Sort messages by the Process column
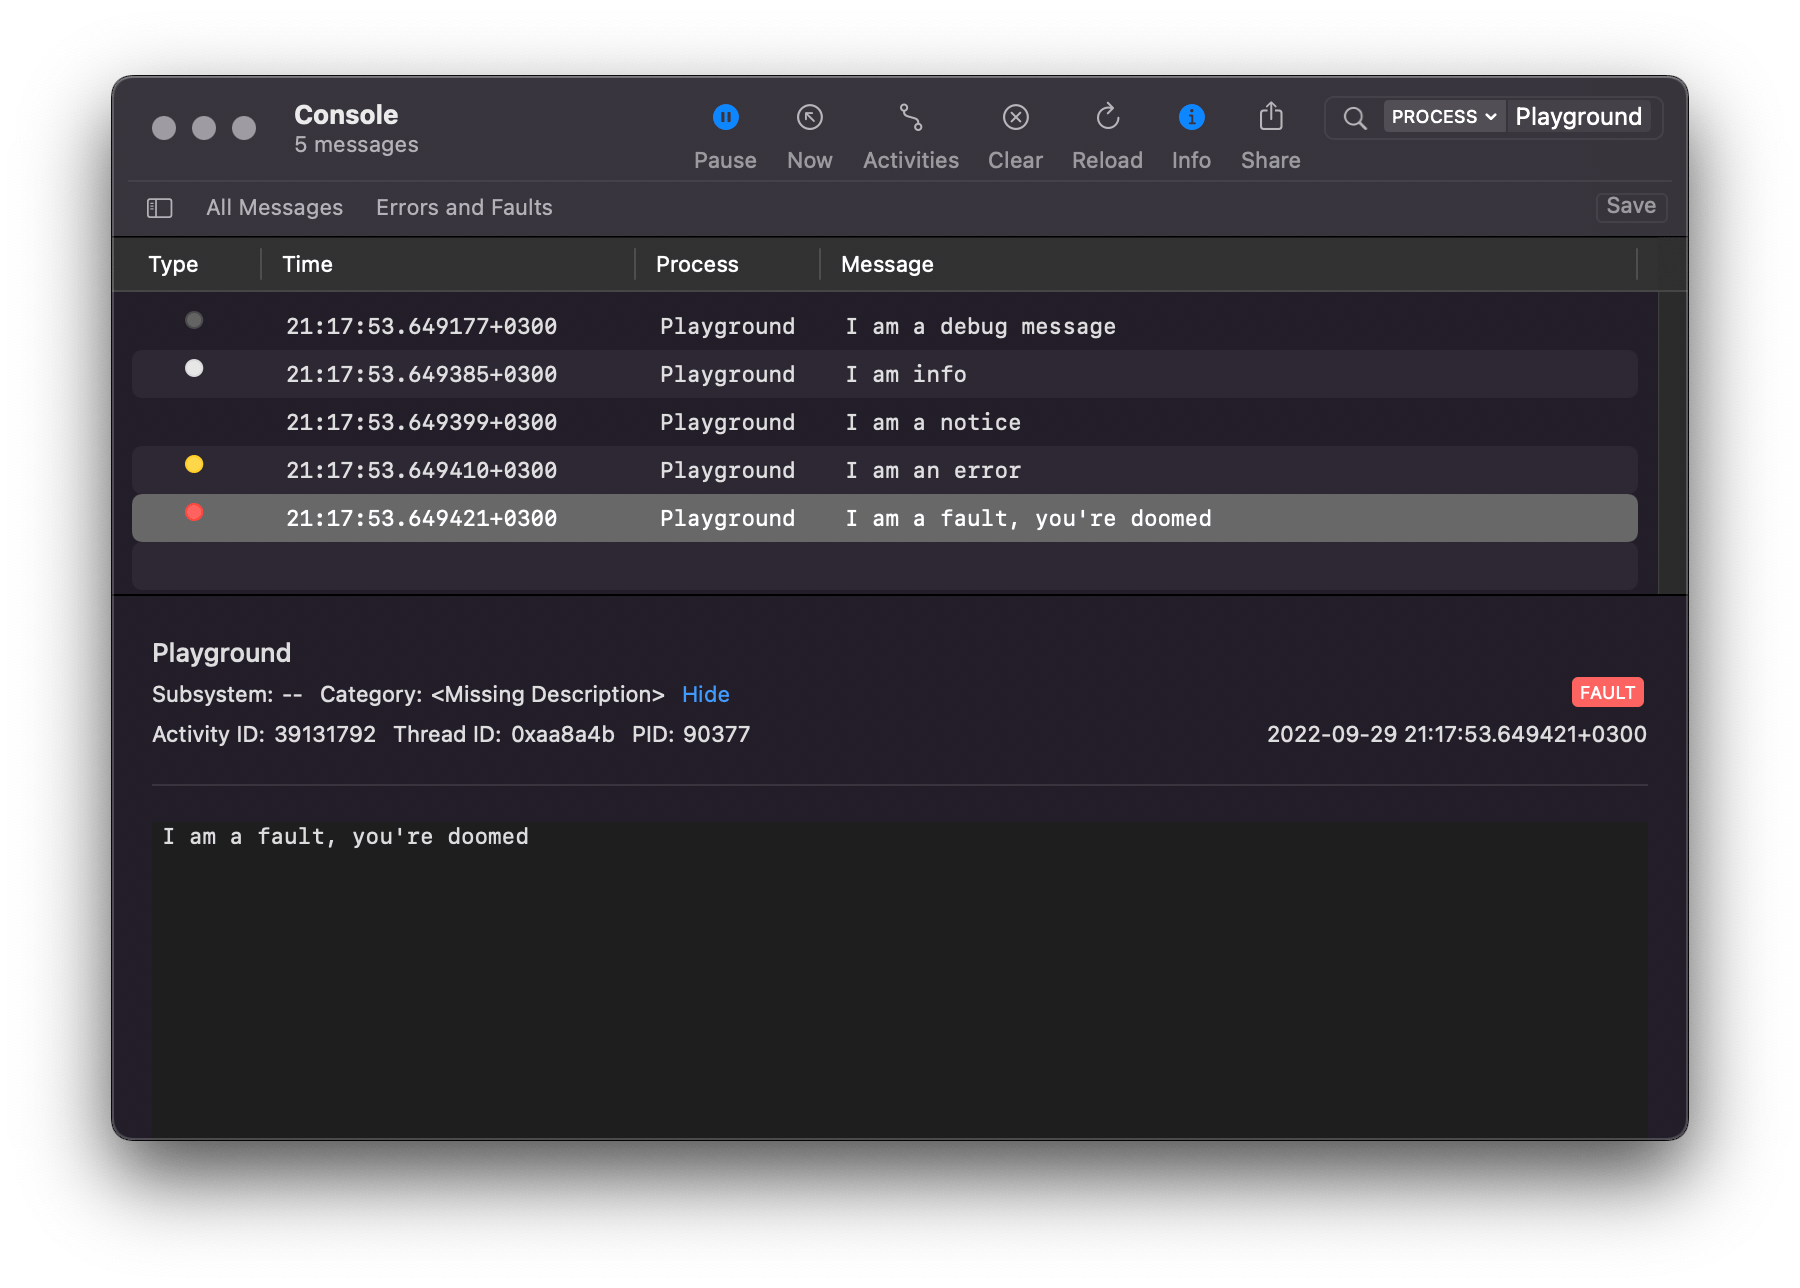Screen dimensions: 1800x1288 point(697,264)
